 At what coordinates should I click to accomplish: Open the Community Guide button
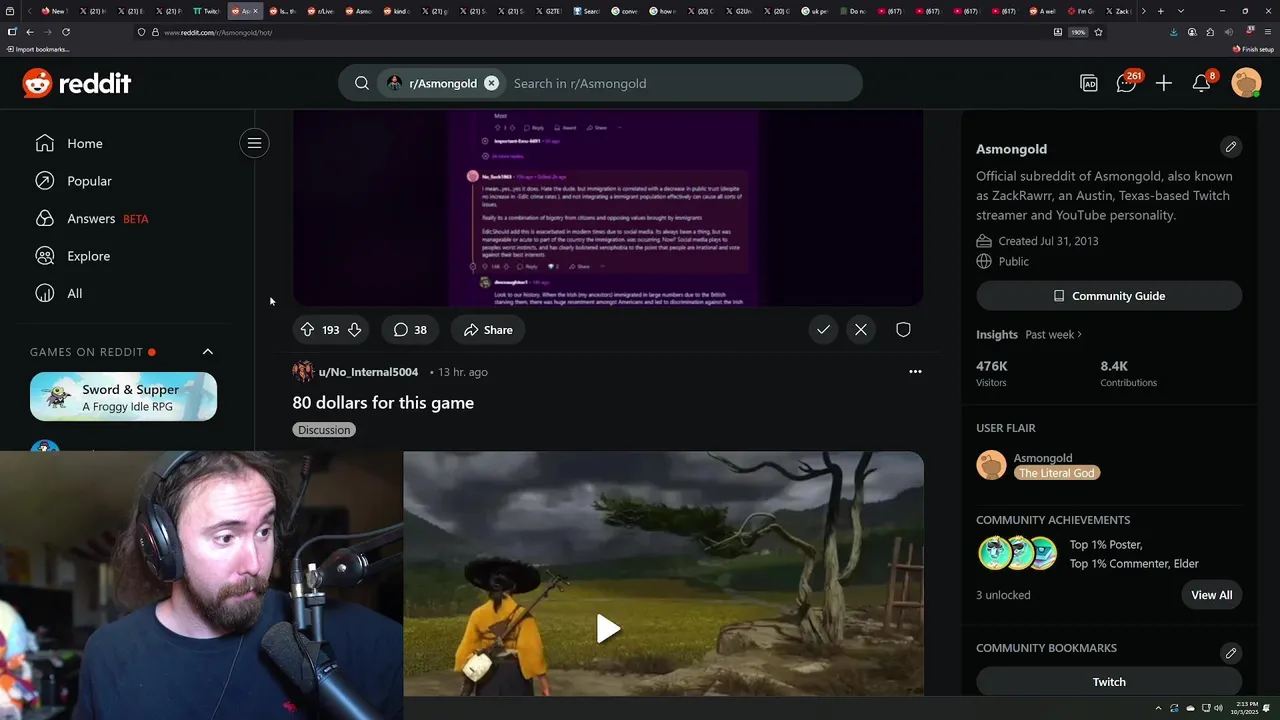(x=1109, y=296)
